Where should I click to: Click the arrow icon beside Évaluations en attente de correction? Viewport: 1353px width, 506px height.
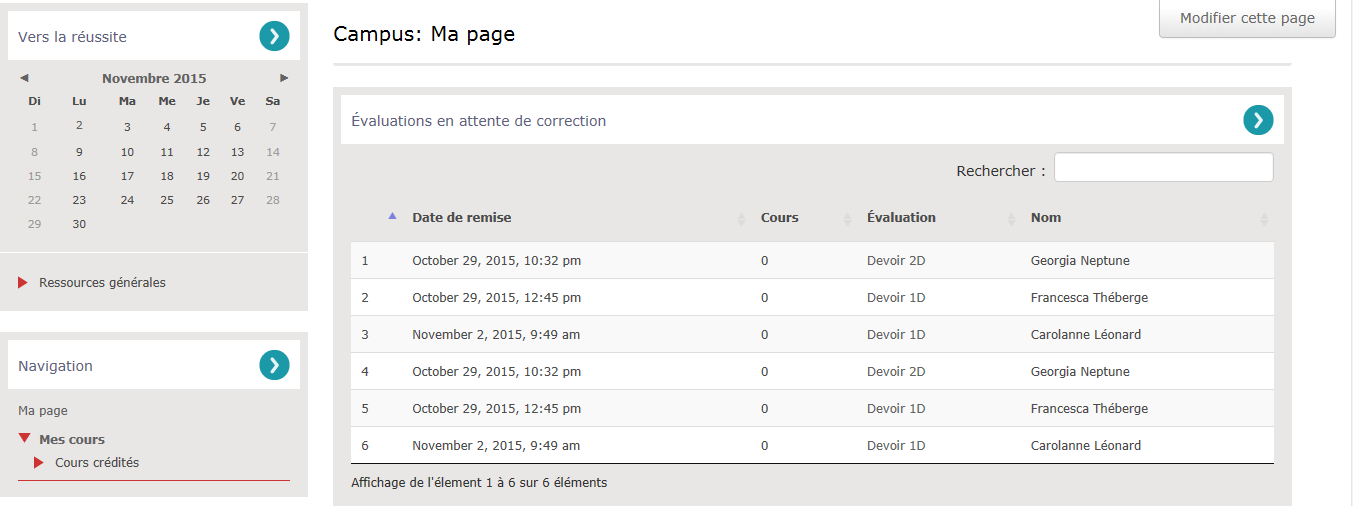point(1258,121)
